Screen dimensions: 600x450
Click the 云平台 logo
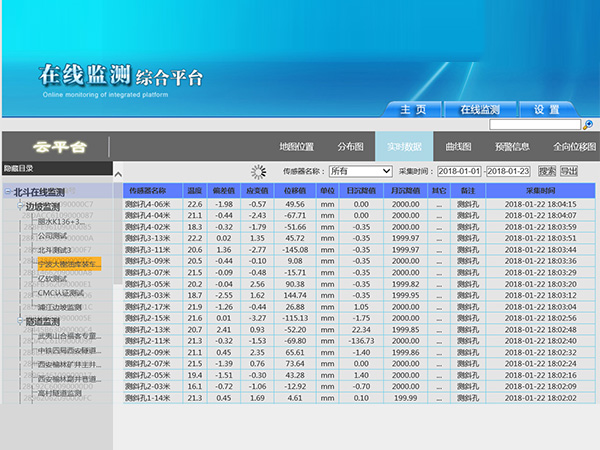click(x=55, y=146)
